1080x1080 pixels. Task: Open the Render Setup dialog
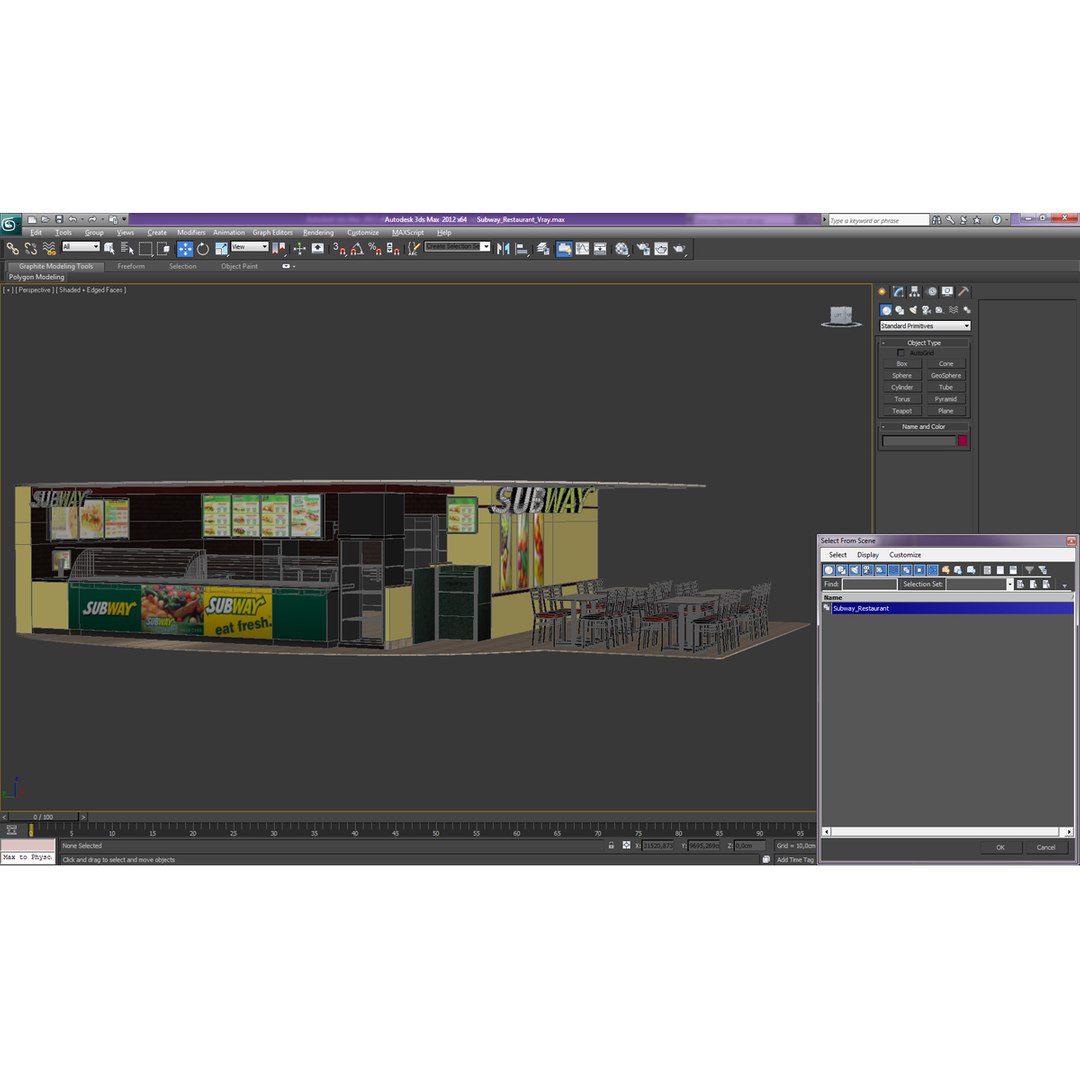[x=642, y=249]
